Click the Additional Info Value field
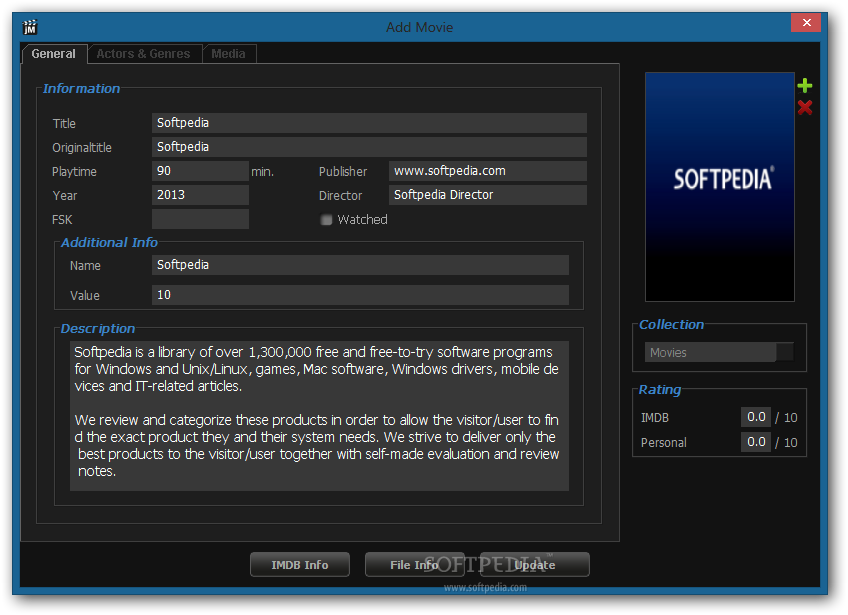The width and height of the screenshot is (848, 615). click(360, 295)
